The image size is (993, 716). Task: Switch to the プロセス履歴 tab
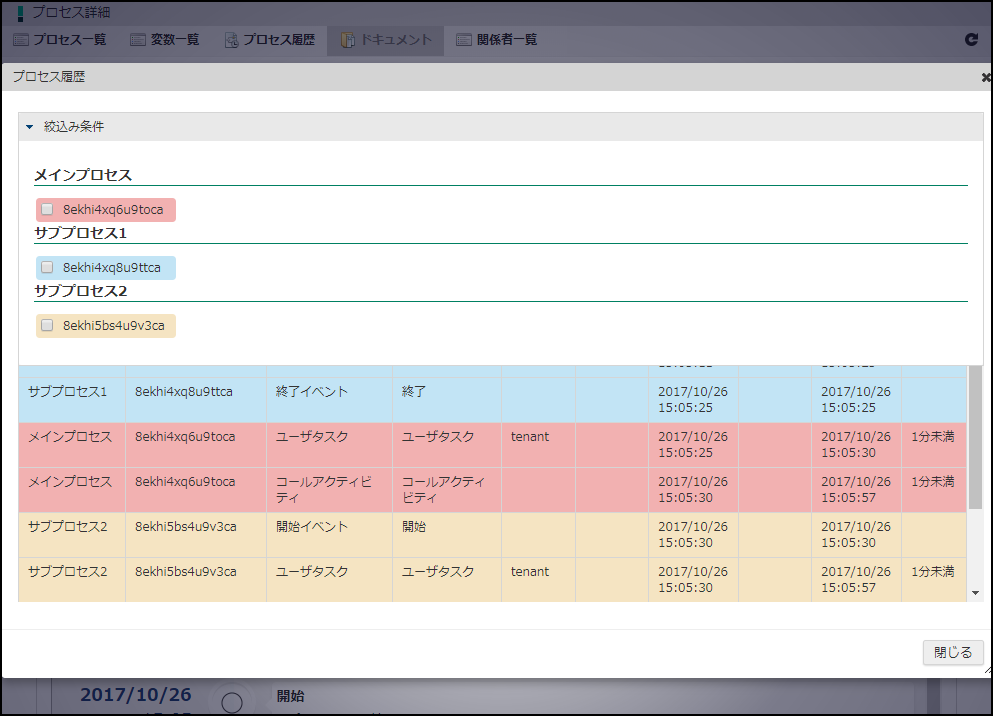click(x=270, y=40)
